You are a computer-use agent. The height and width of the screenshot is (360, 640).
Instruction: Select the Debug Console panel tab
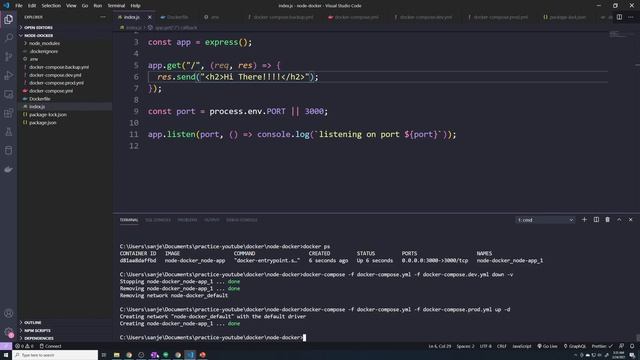tap(242, 220)
